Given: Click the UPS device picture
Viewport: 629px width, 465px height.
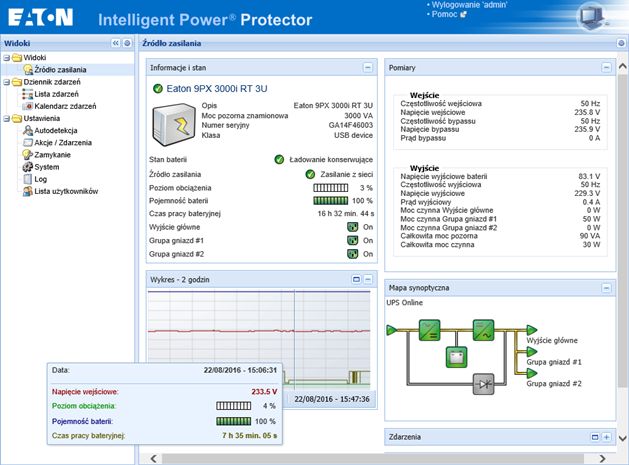Looking at the screenshot, I should pos(174,125).
